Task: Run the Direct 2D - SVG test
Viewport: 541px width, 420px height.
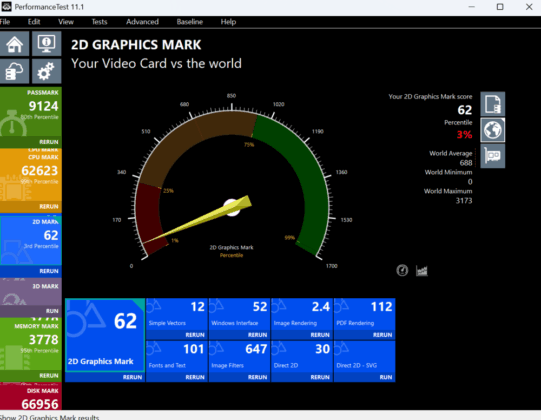Action: pyautogui.click(x=386, y=377)
